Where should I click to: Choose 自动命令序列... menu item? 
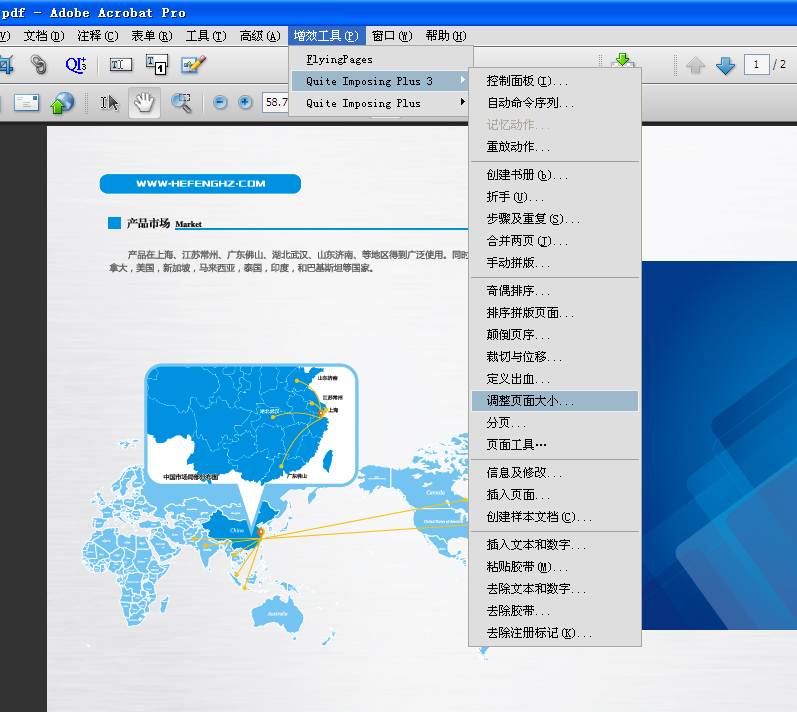click(555, 103)
